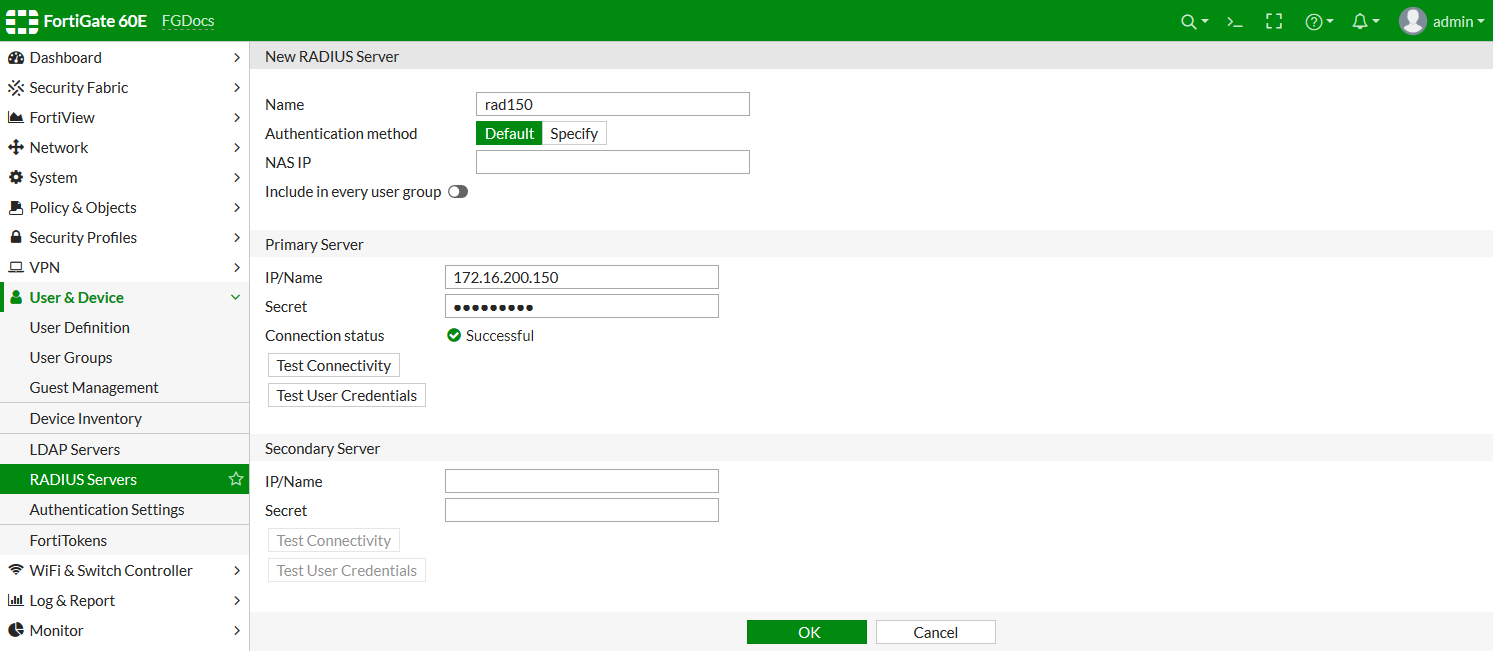The height and width of the screenshot is (651, 1493).
Task: Click the NAS IP input field
Action: pos(613,162)
